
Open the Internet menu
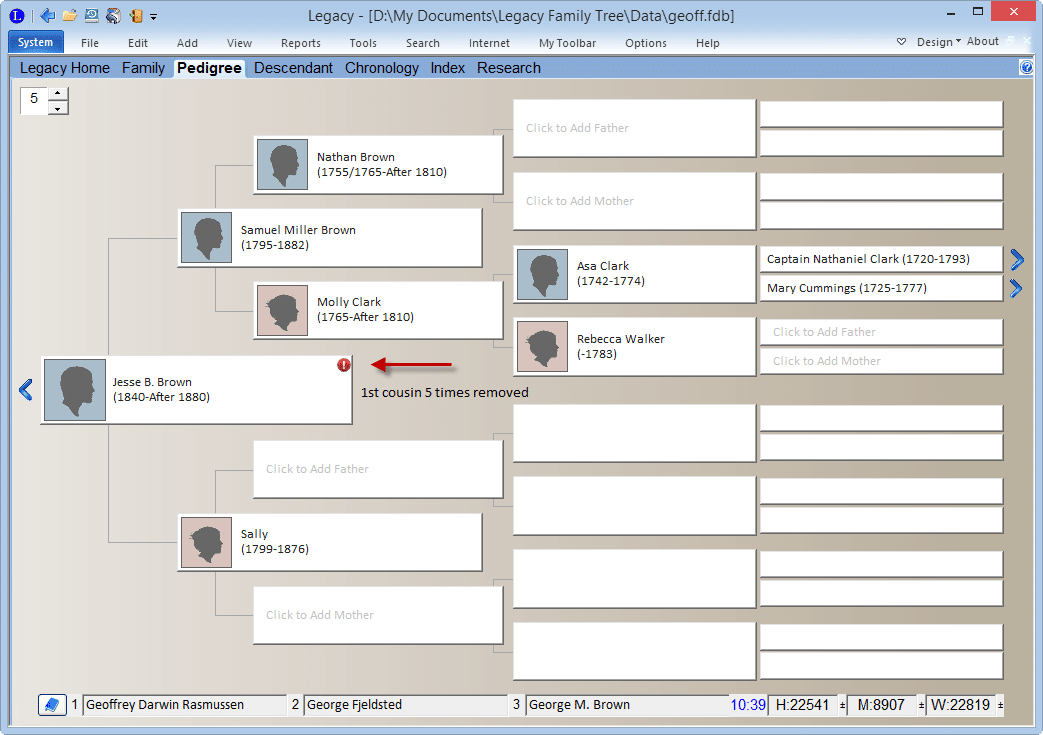pyautogui.click(x=489, y=43)
